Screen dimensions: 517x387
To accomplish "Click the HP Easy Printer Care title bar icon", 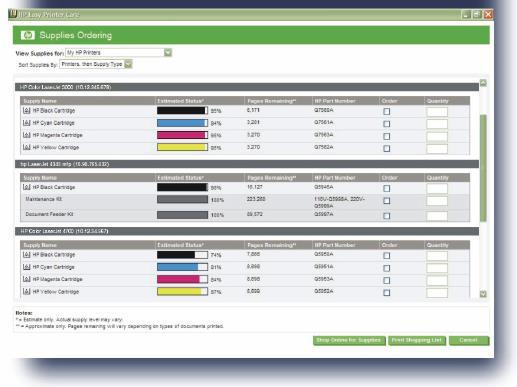I will tap(13, 14).
